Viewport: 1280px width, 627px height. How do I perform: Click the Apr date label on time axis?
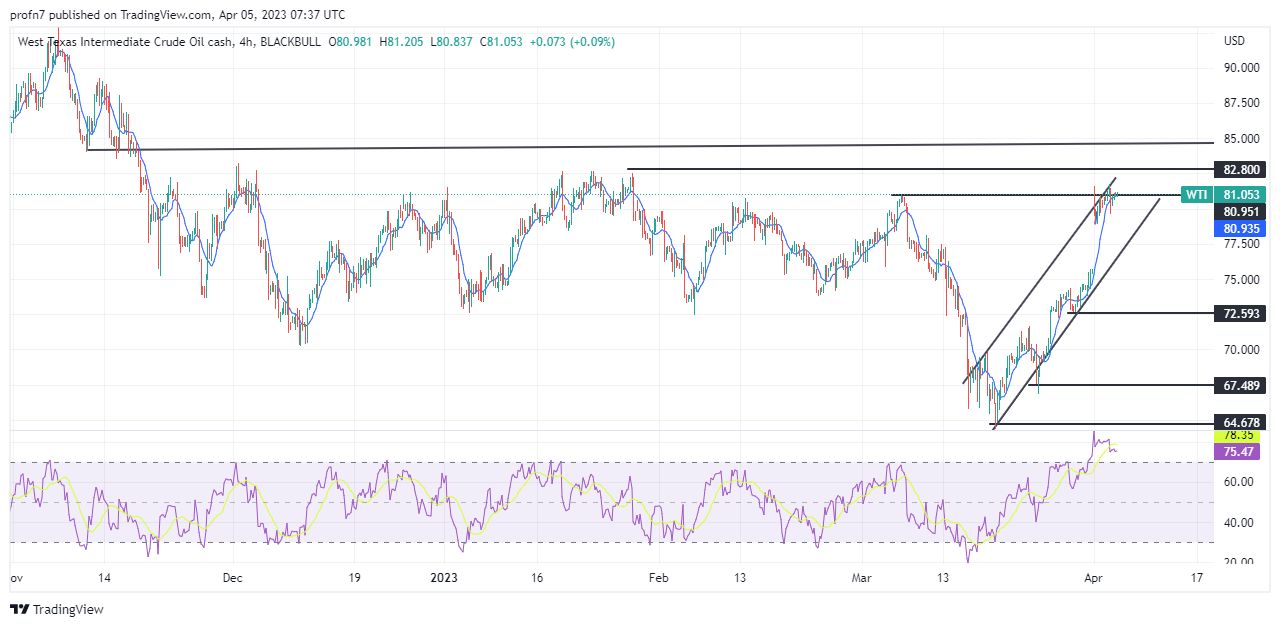tap(1095, 578)
